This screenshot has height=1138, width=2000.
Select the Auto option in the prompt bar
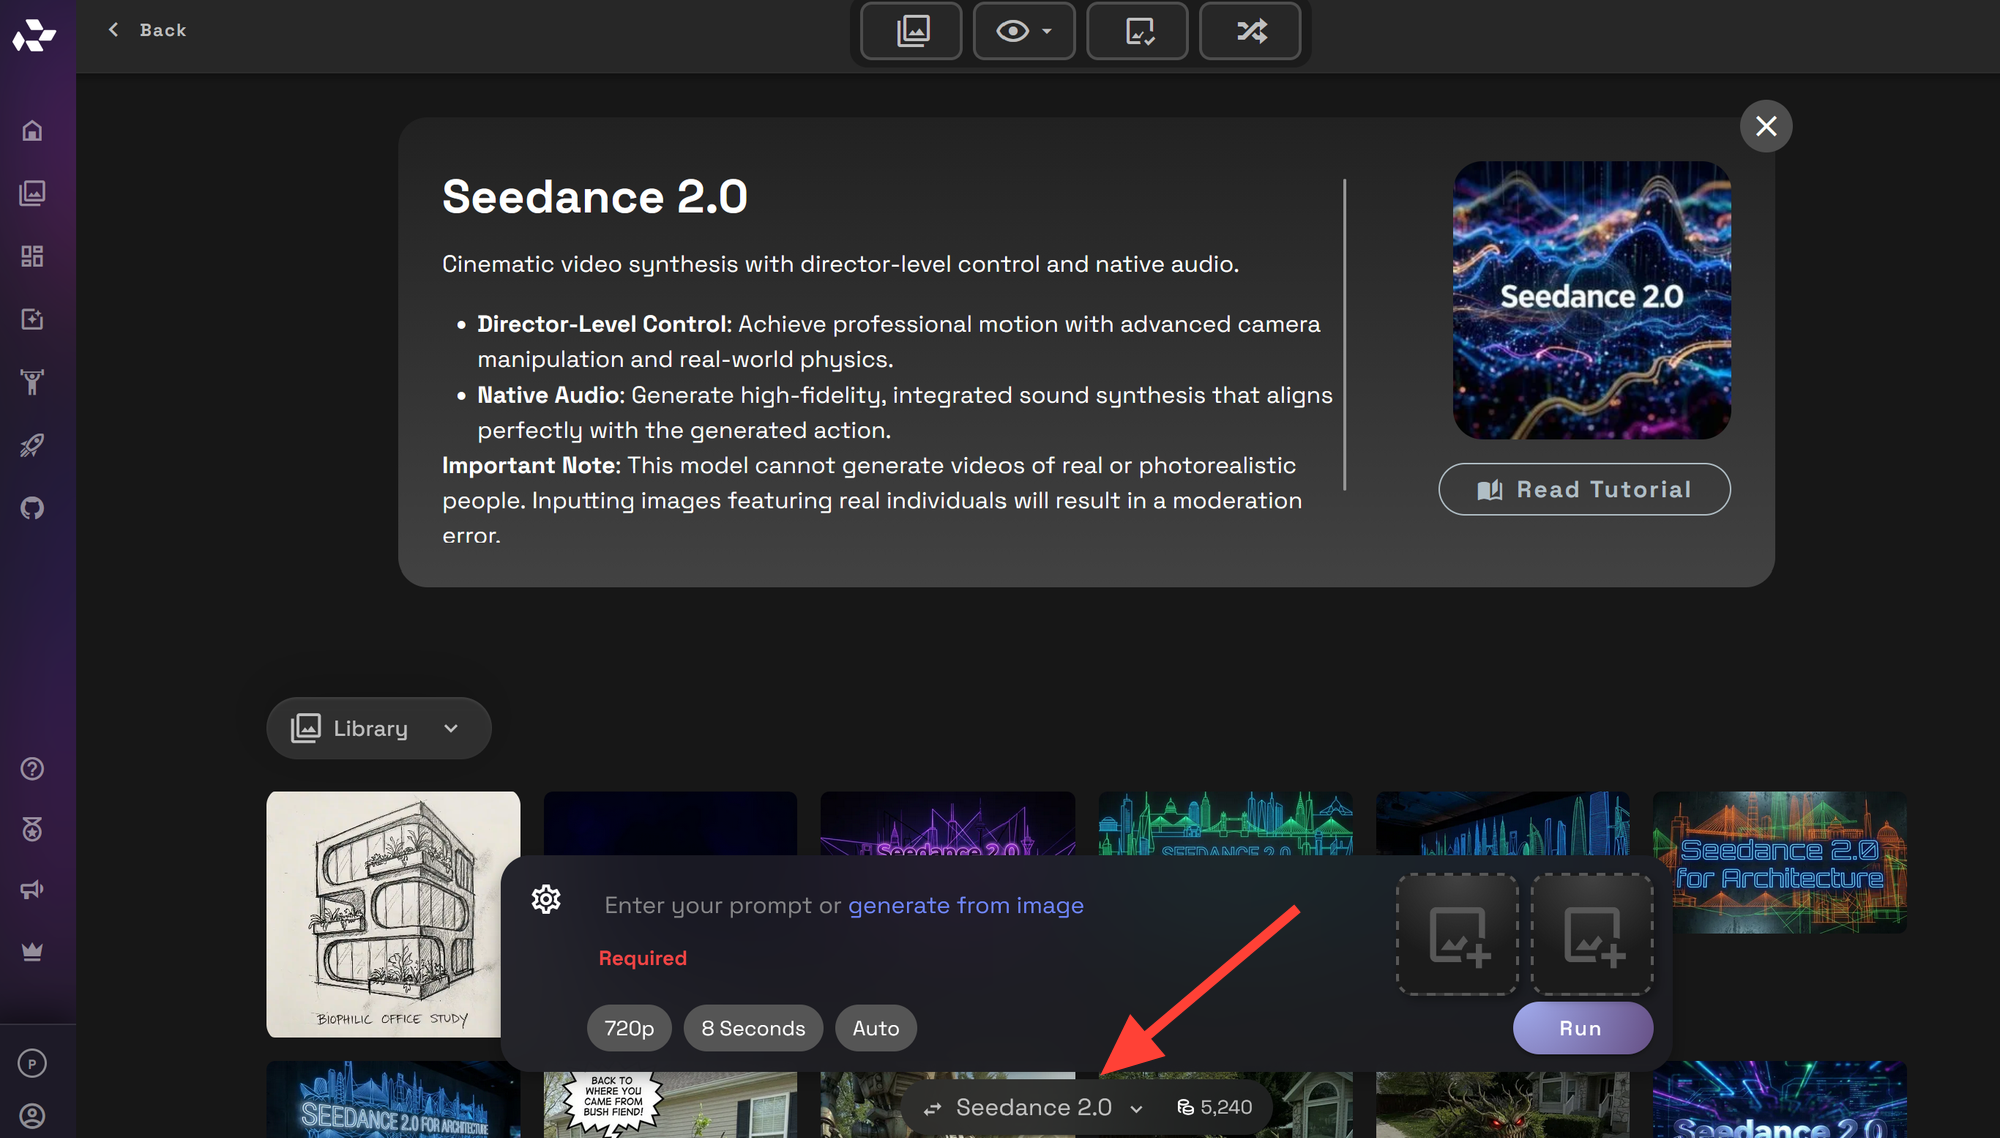(x=875, y=1028)
